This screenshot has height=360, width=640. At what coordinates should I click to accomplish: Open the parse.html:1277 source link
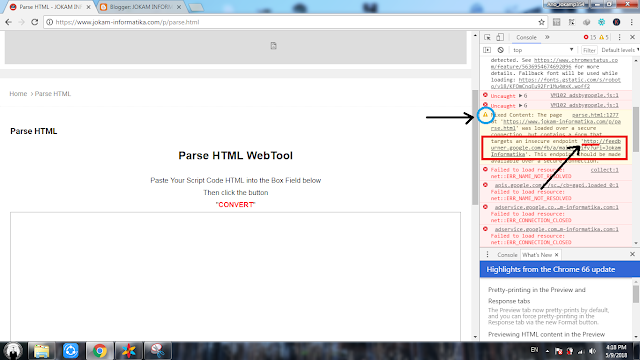pos(595,115)
